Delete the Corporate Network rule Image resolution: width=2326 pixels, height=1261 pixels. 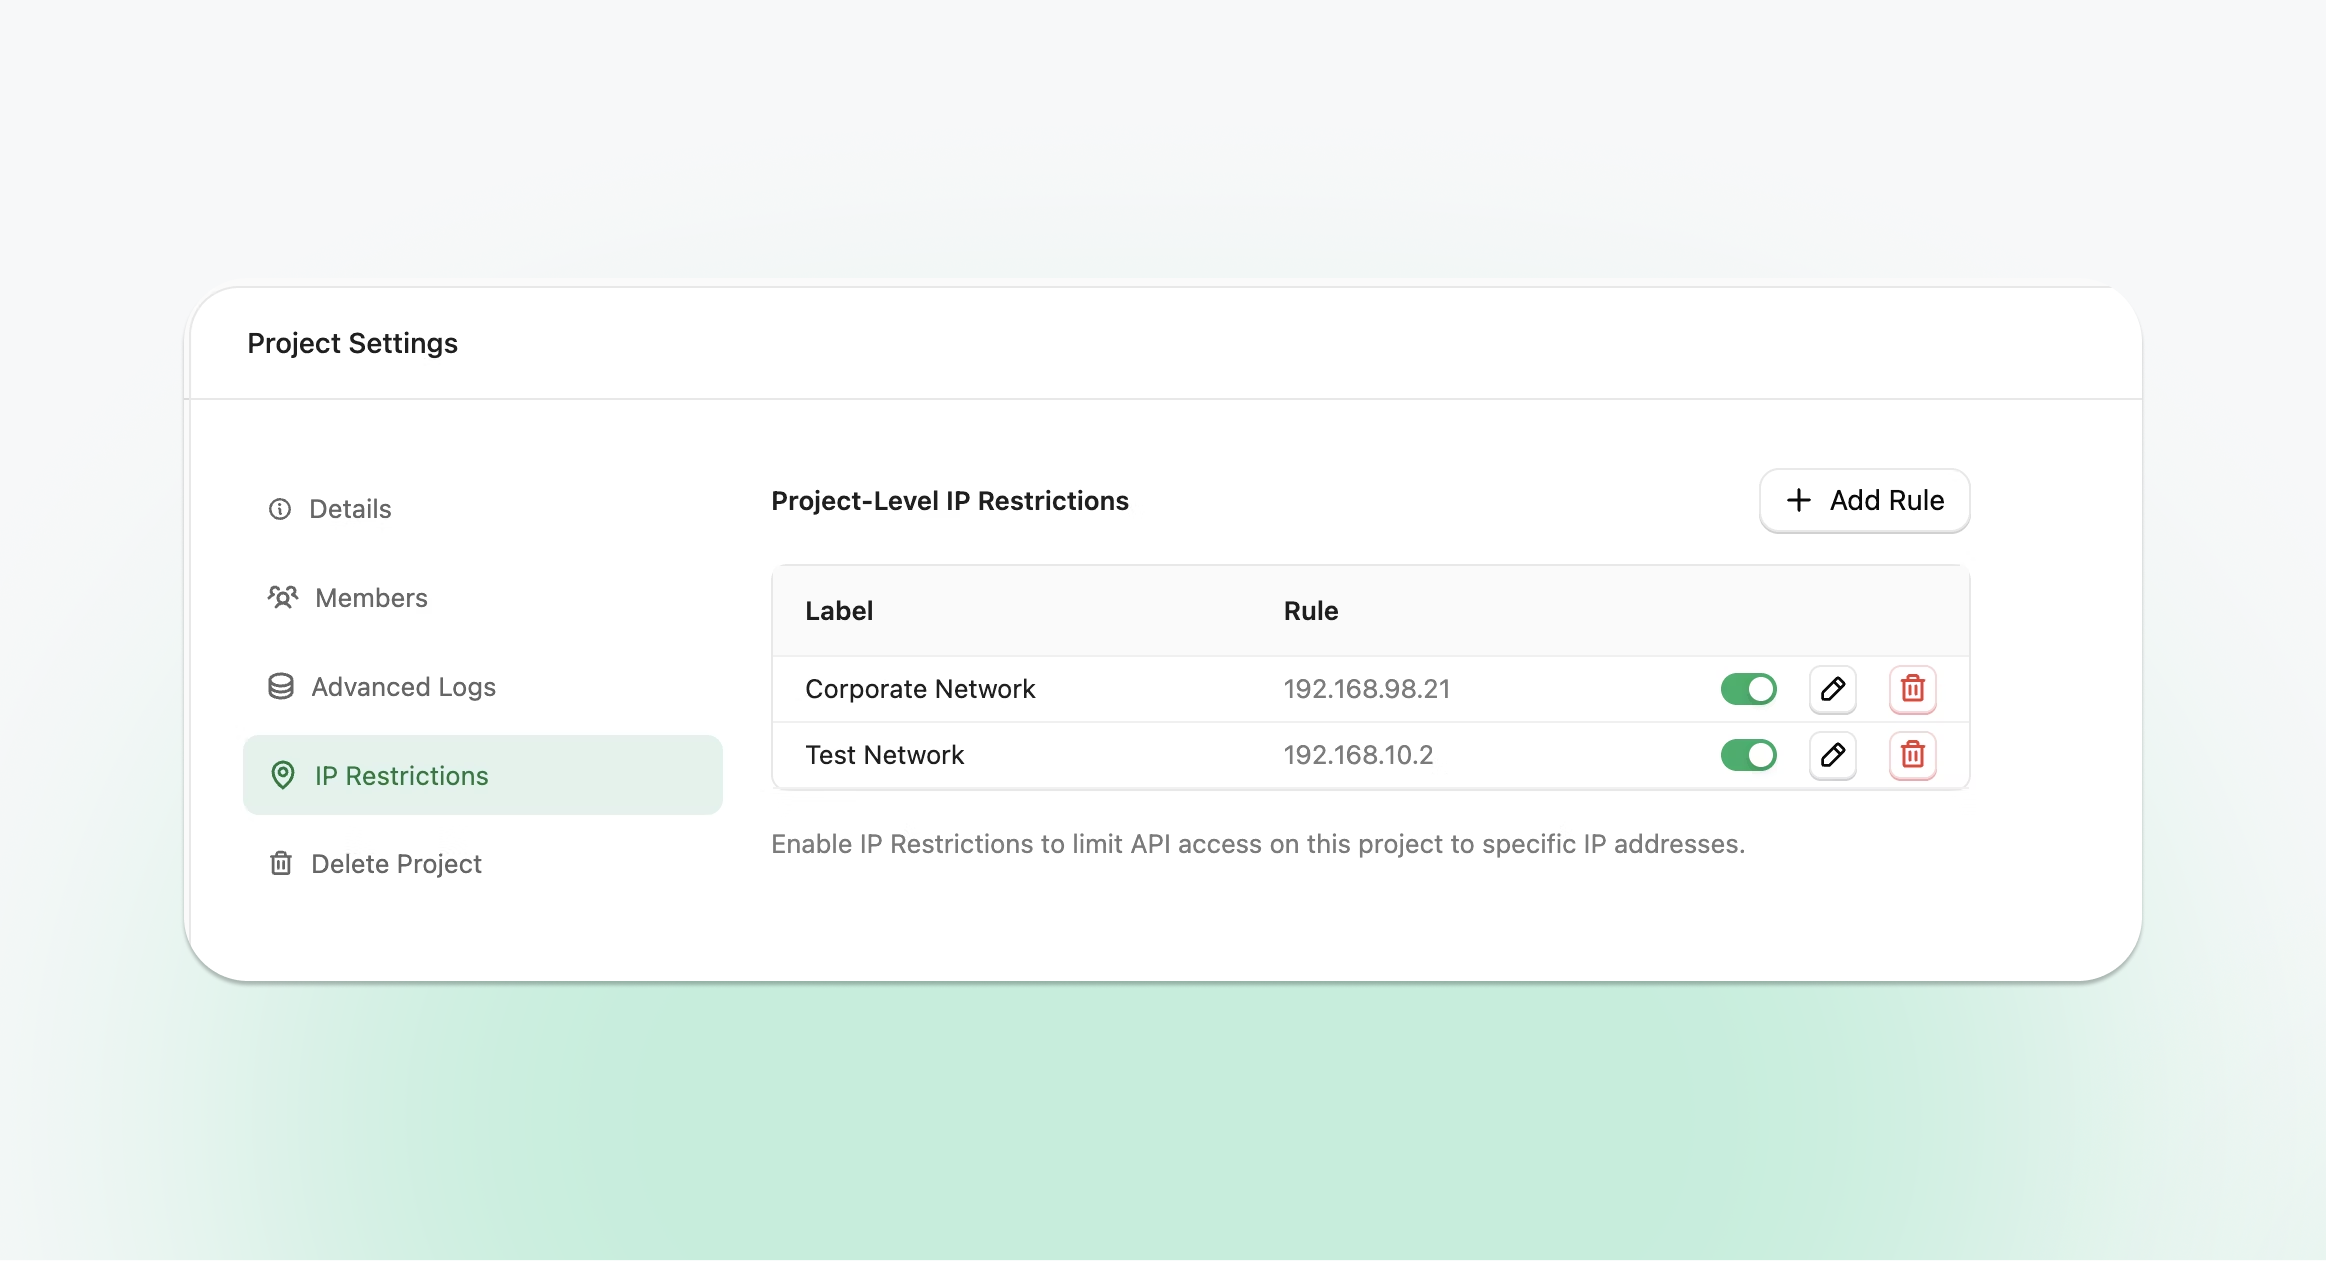click(x=1912, y=689)
